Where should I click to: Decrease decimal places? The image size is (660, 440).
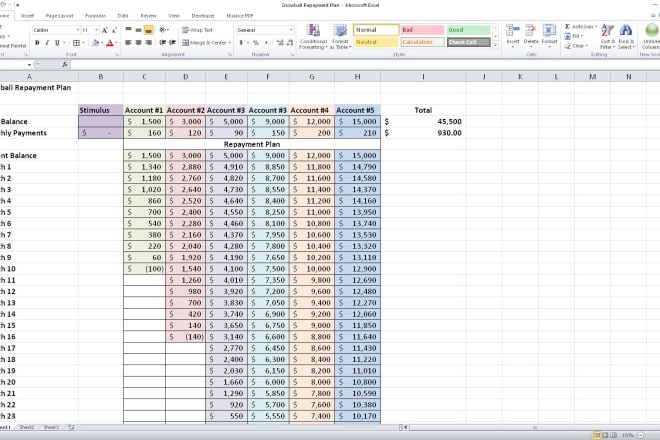290,43
